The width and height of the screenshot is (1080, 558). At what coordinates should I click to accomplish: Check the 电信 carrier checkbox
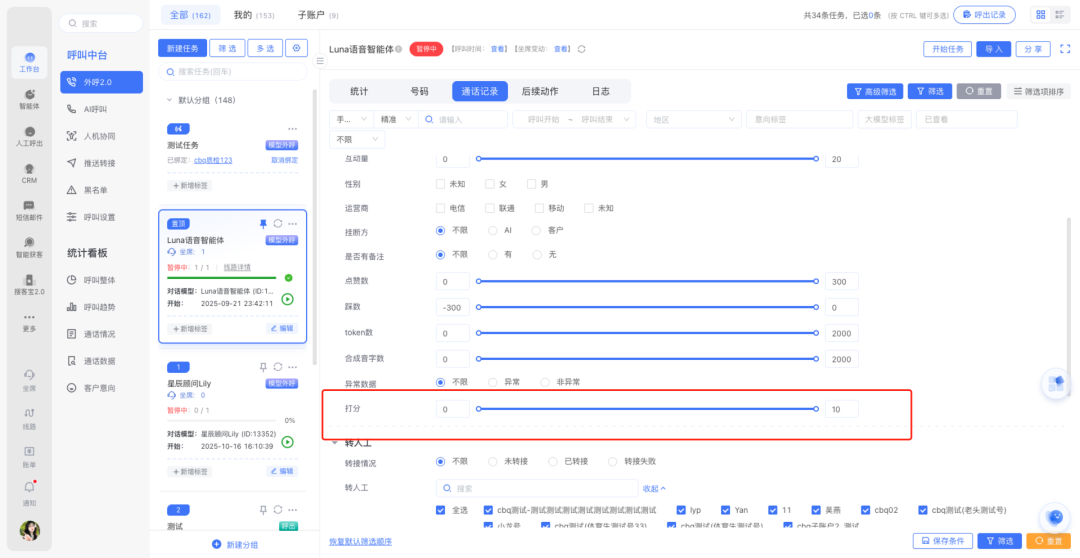click(x=441, y=208)
